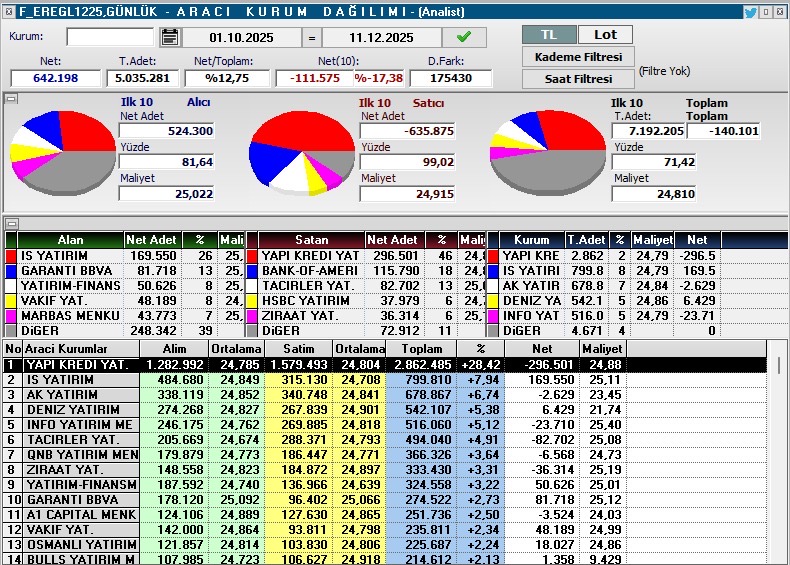Screen dimensions: 790x565
Task: Open Kademe Filtresi filter
Action: pos(578,56)
